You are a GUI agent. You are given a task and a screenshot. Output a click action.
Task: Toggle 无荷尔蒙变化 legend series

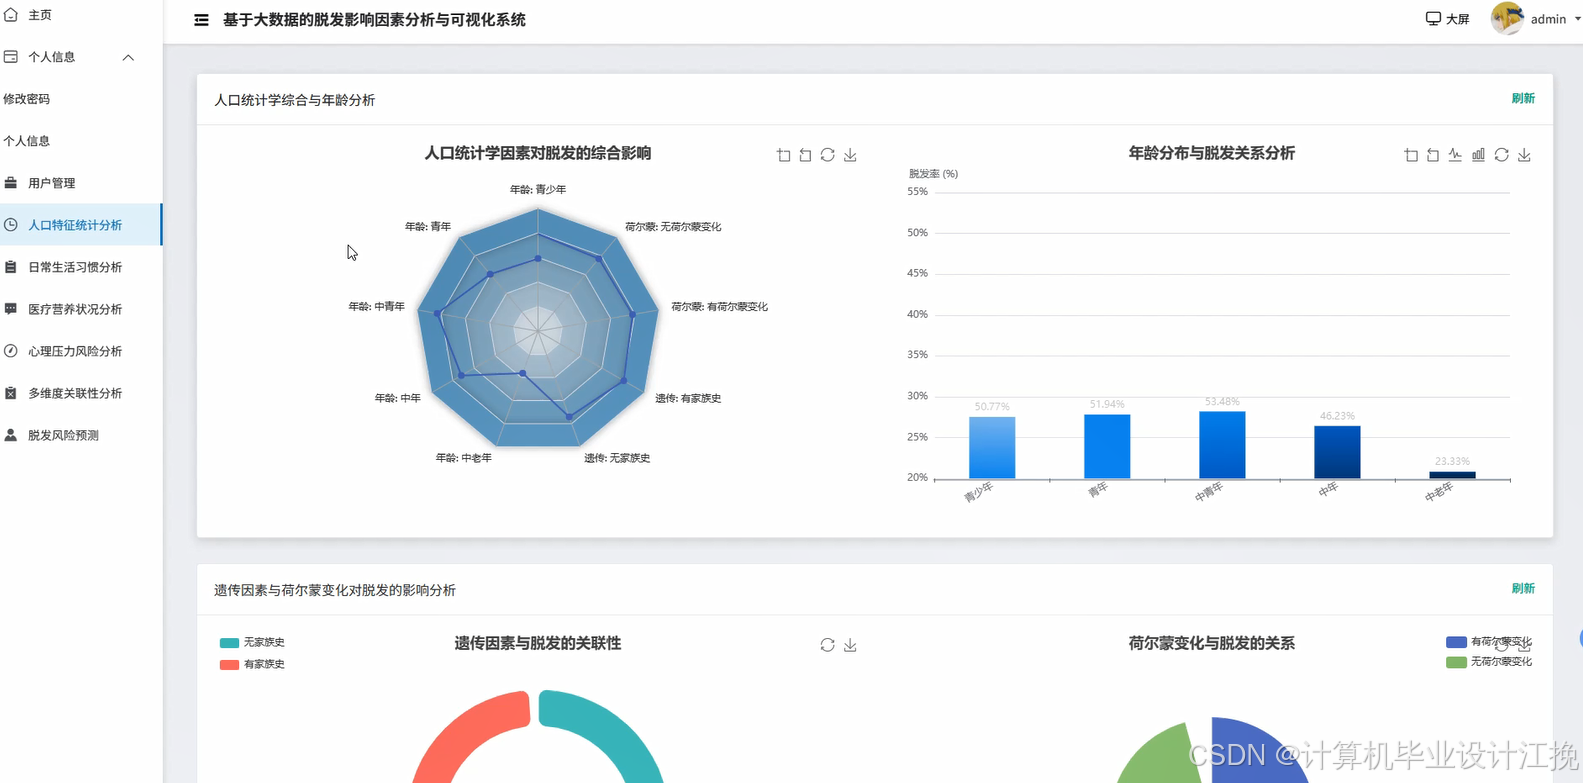[1489, 662]
